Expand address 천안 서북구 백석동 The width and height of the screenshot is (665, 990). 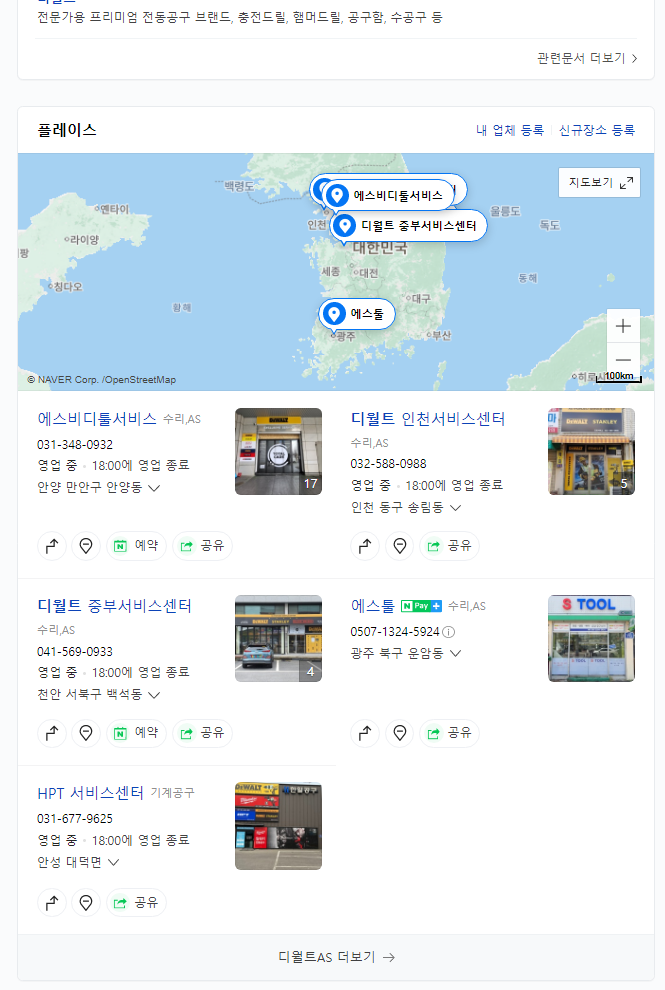153,695
